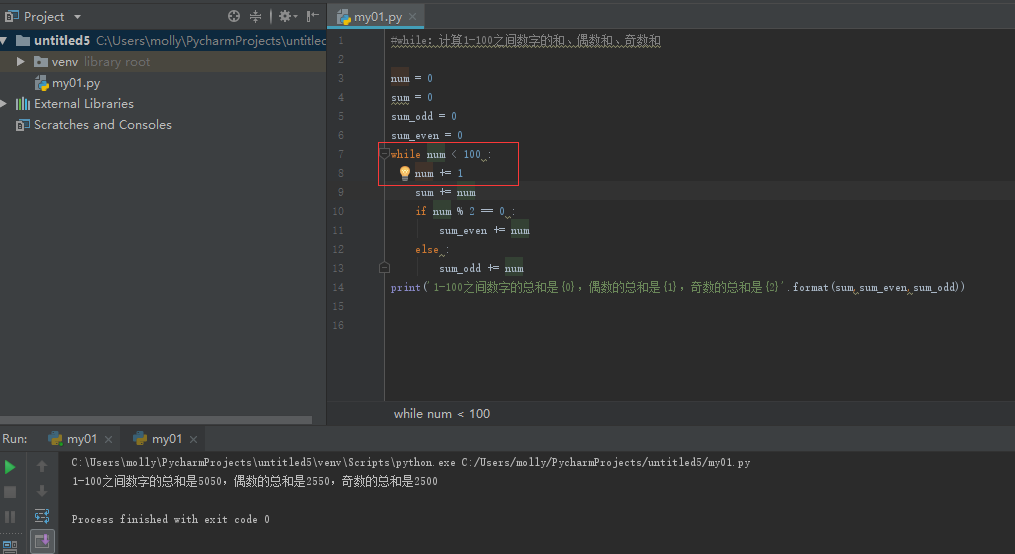
Task: Click 'Process finished with exit code 0'
Action: 170,519
